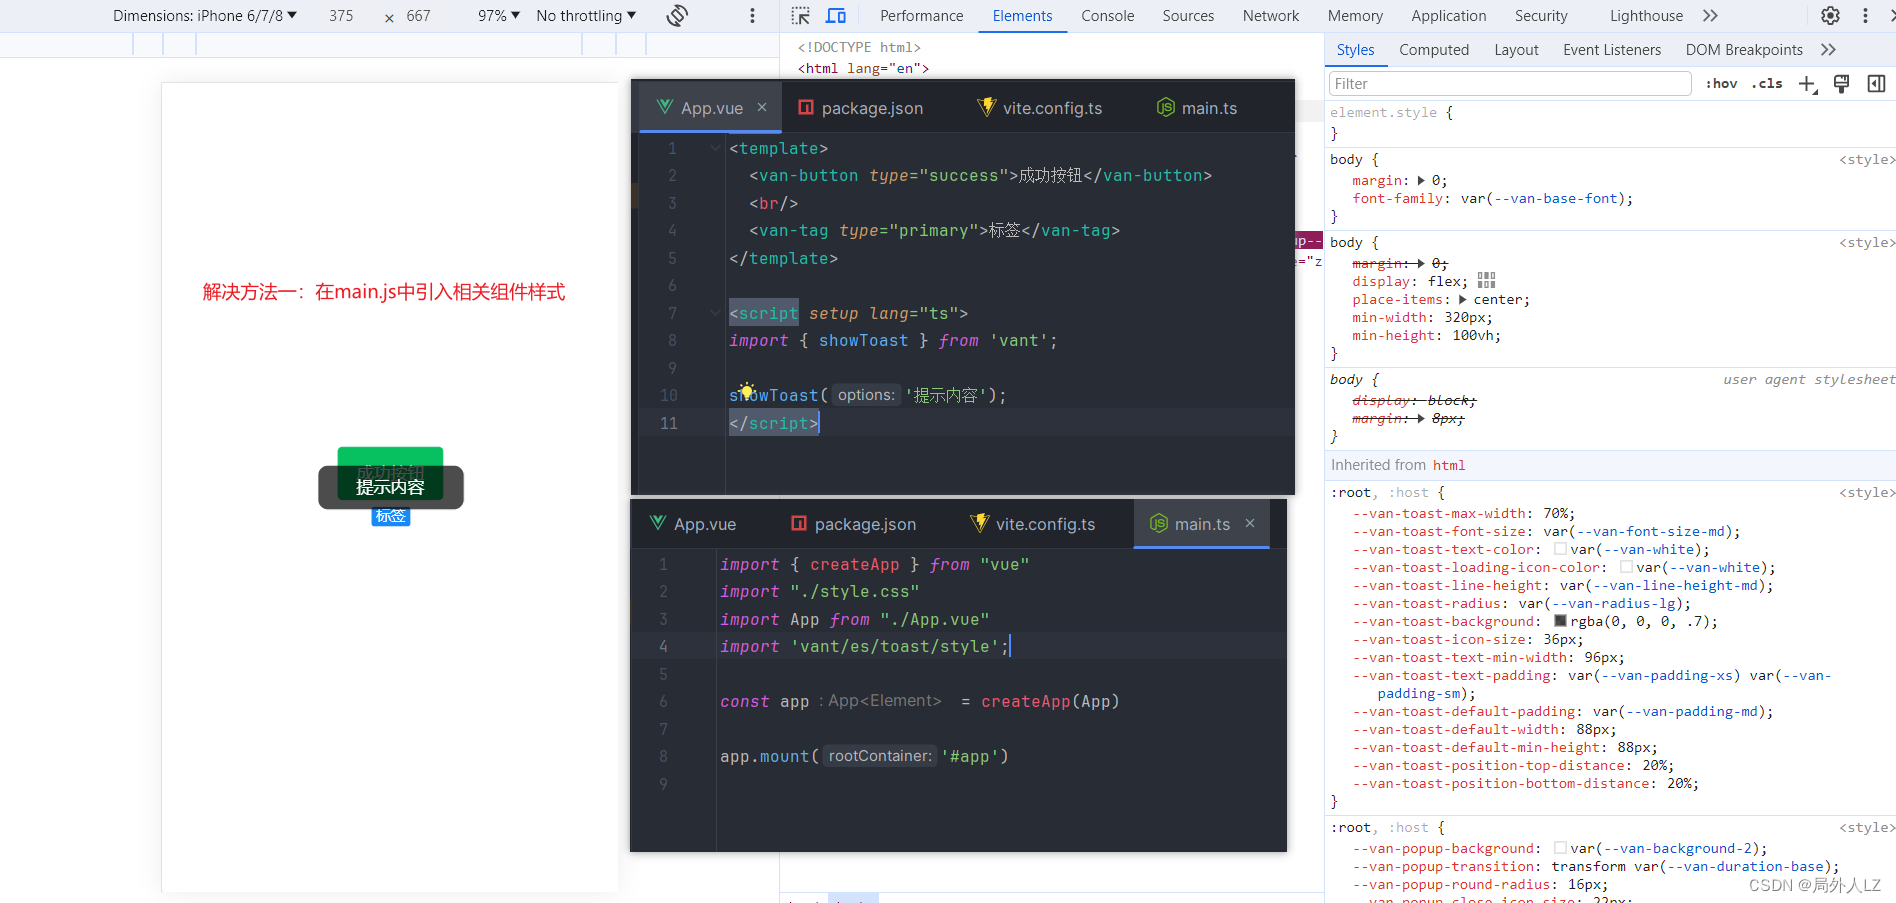Switch to App.vue tab in lower editor

pyautogui.click(x=693, y=524)
